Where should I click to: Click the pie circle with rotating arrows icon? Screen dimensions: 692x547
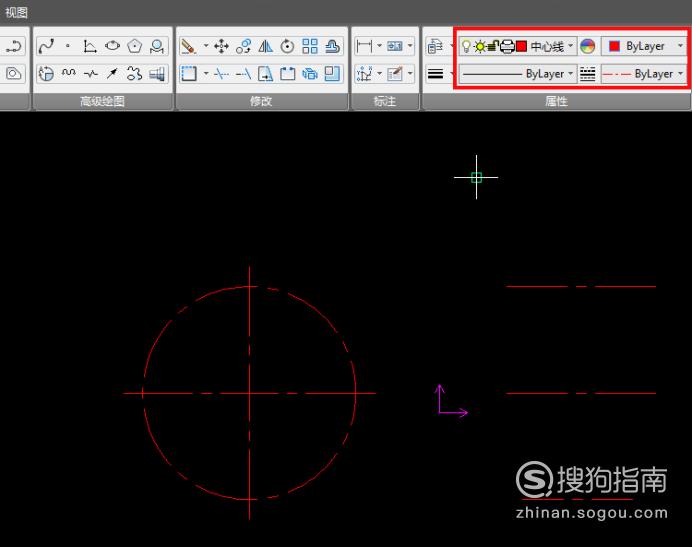46,73
